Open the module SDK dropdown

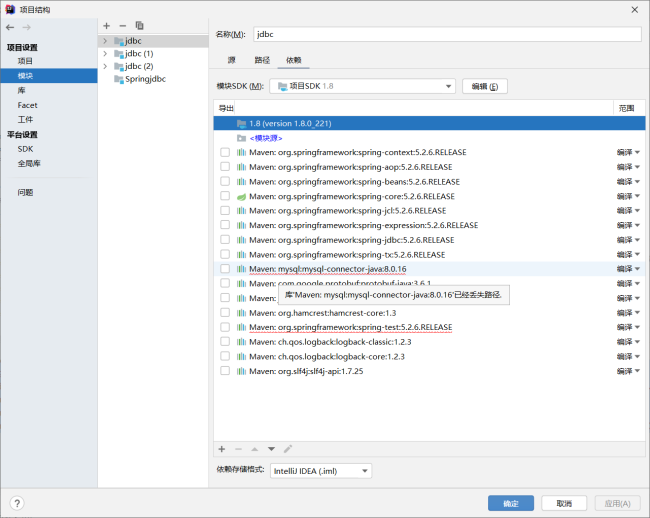[x=362, y=86]
